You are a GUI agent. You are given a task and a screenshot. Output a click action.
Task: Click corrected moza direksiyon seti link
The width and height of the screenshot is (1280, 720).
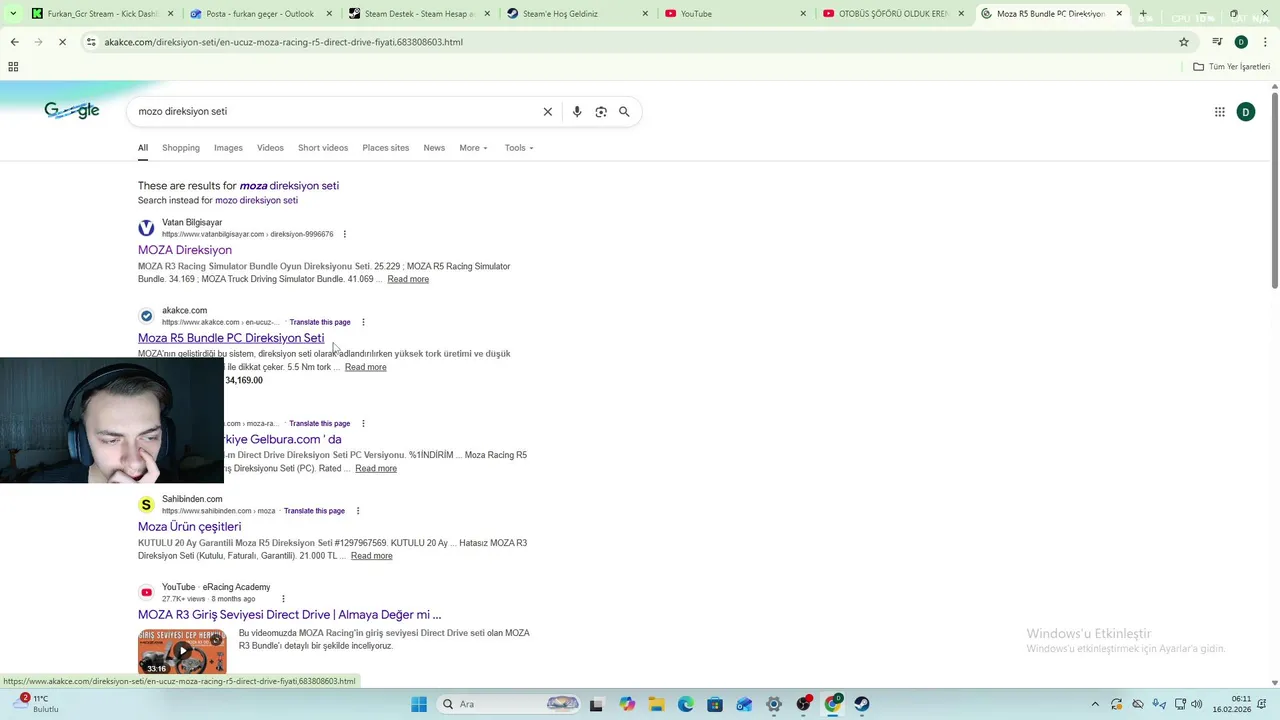[289, 186]
